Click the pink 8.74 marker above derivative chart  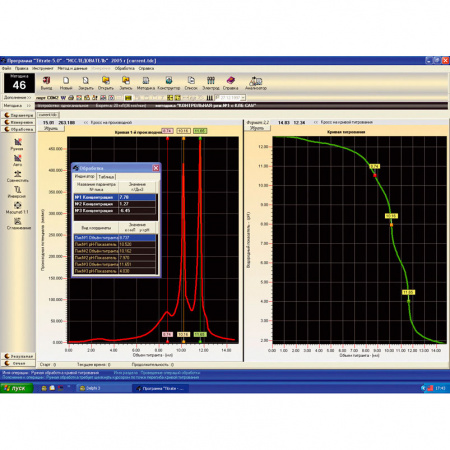pyautogui.click(x=167, y=131)
